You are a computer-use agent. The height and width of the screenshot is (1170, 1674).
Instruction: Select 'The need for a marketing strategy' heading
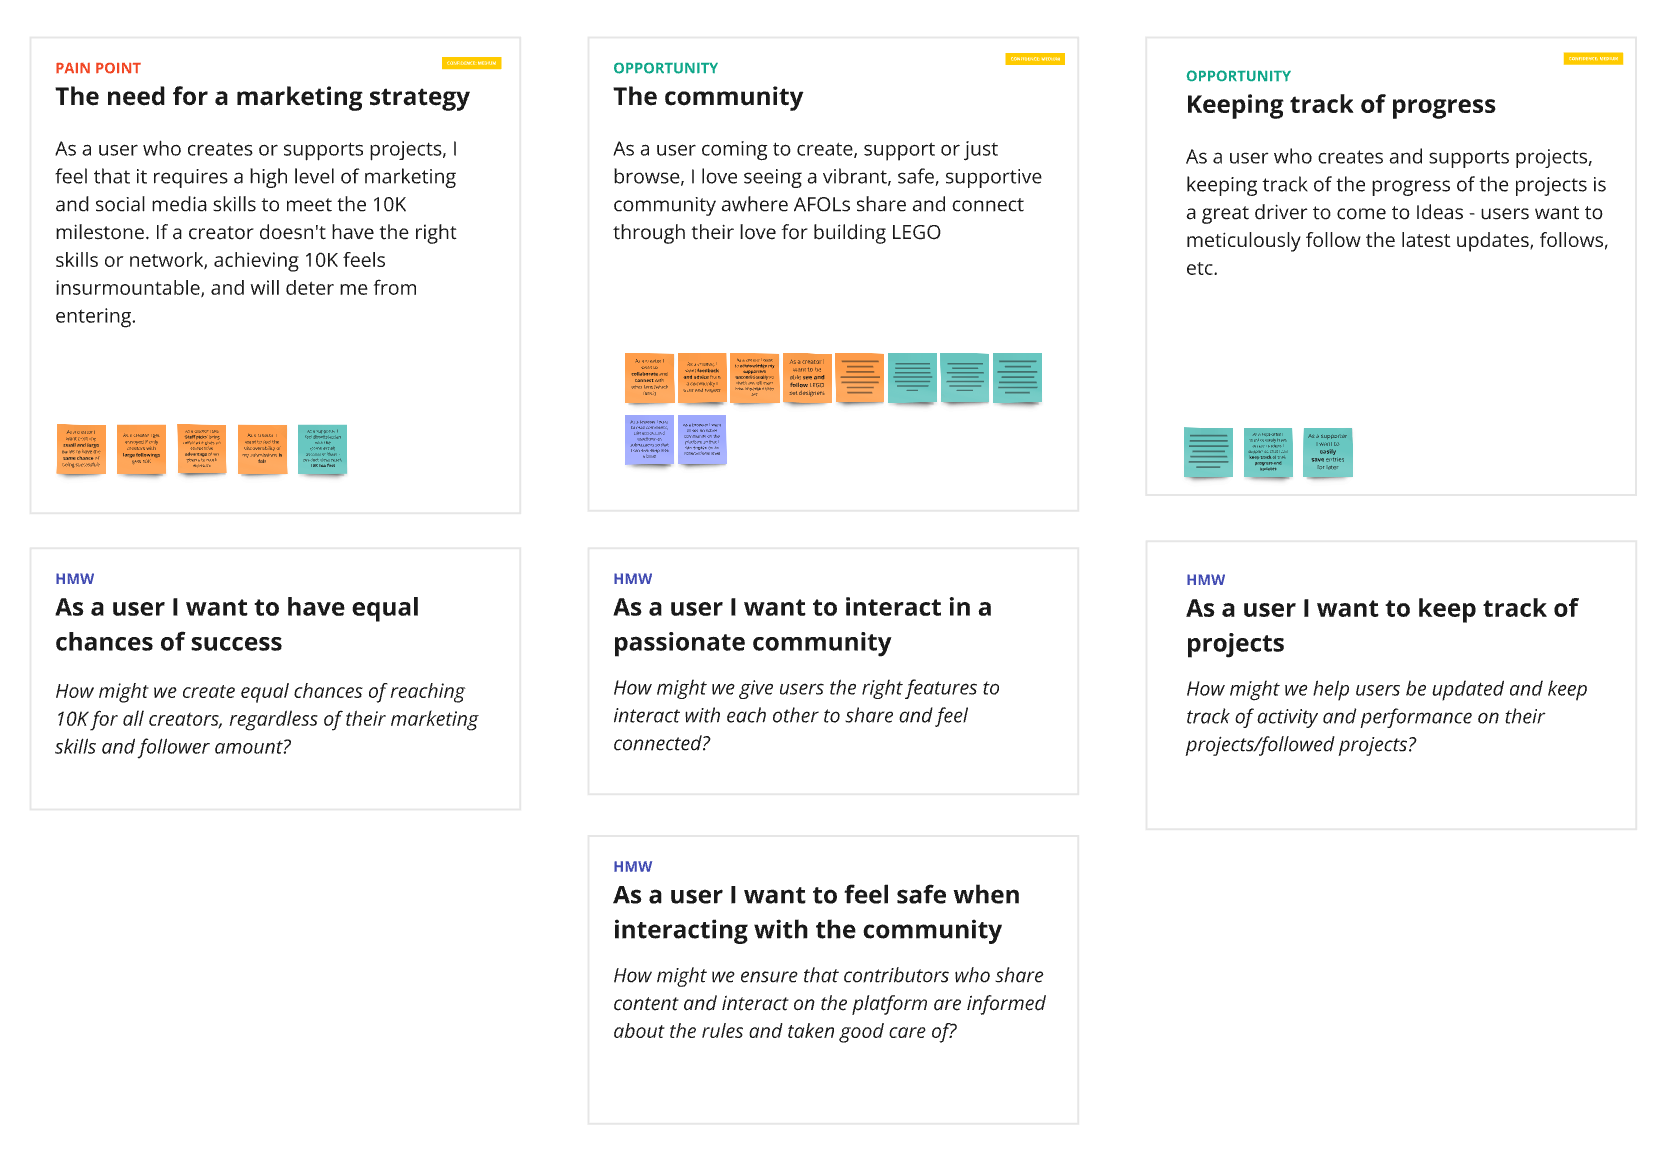(x=262, y=97)
